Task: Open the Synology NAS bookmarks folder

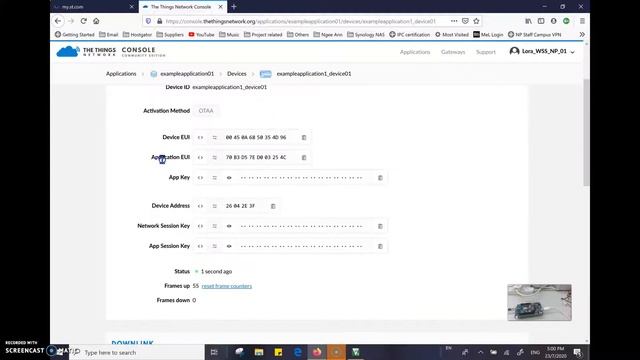Action: point(366,35)
